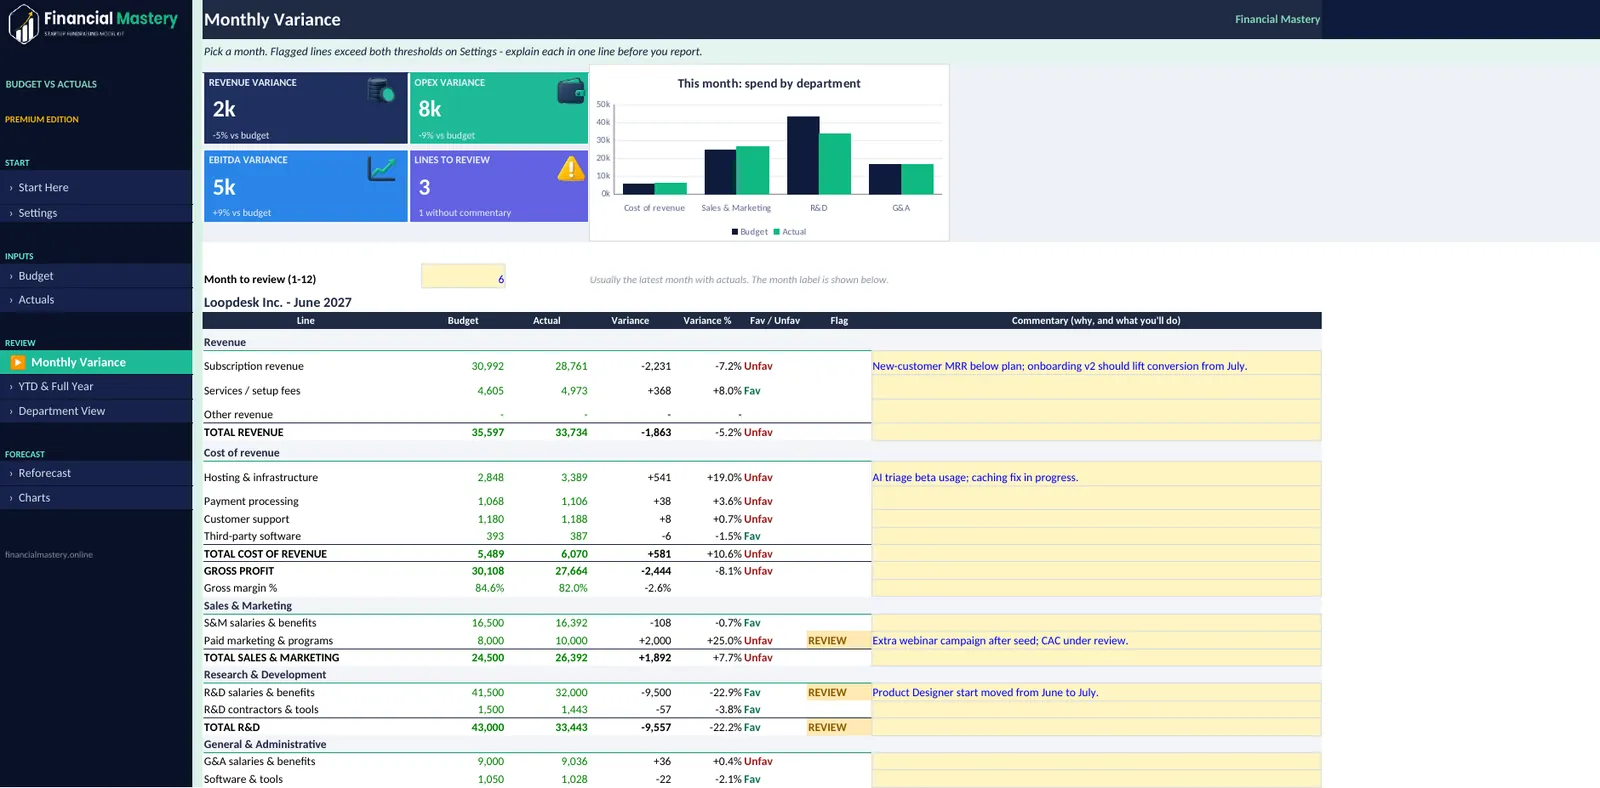Select the Sales & Marketing actual bar
Viewport: 1600px width, 788px height.
(753, 170)
